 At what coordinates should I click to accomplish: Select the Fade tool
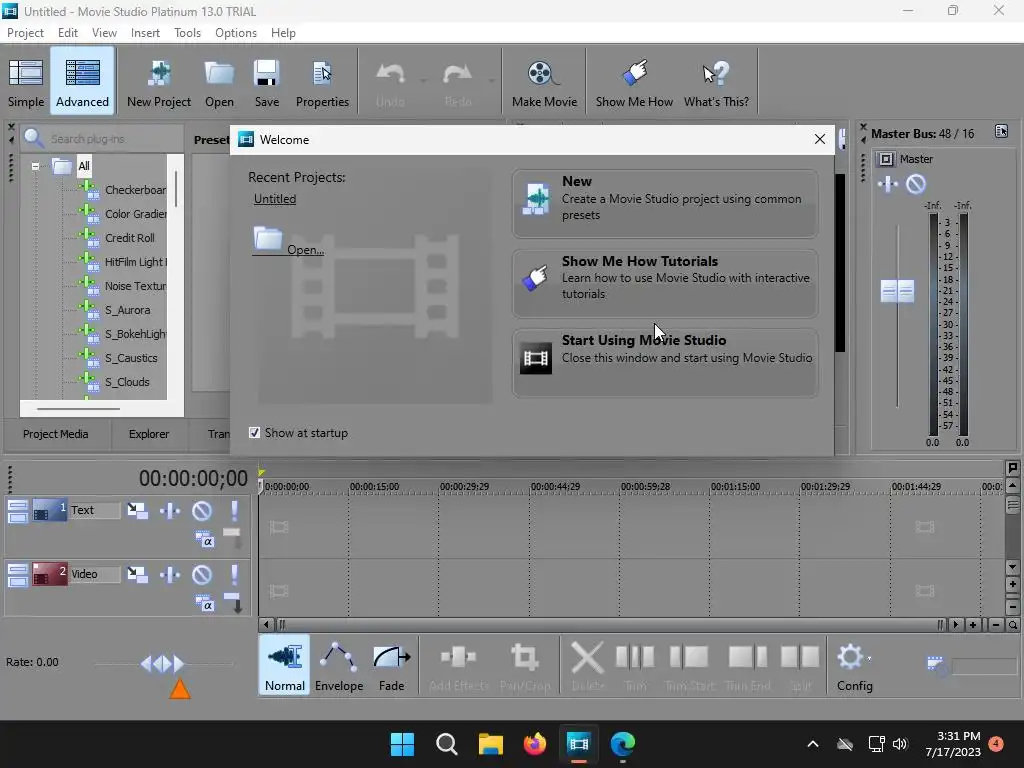392,666
